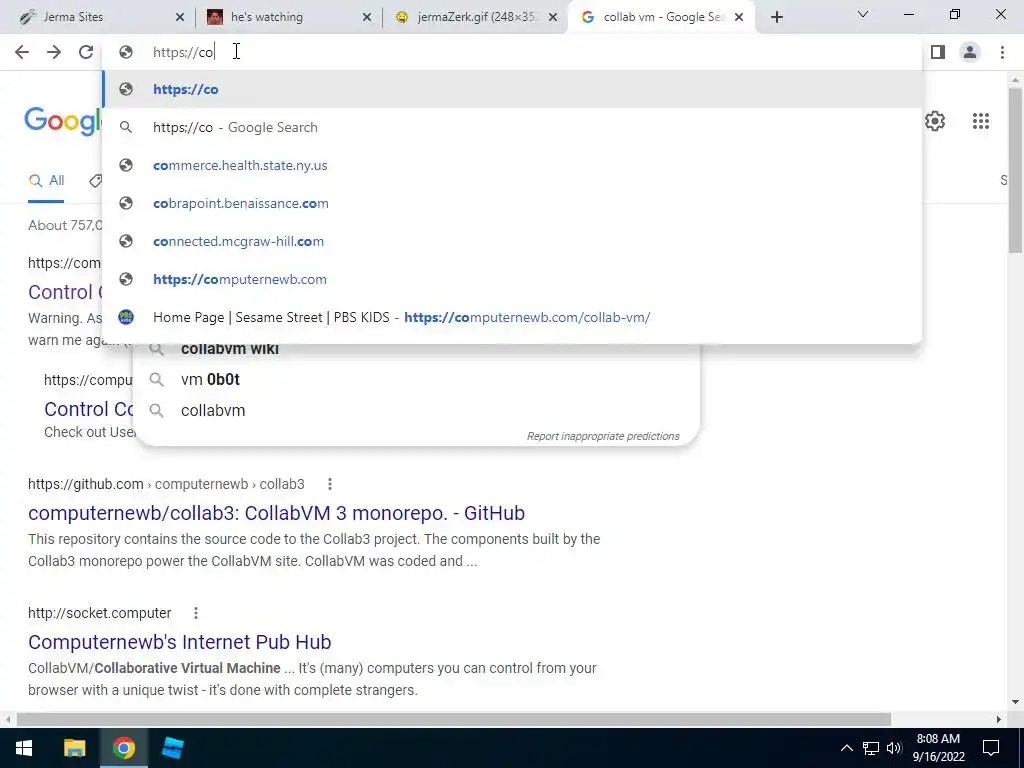Choose collabvm search prediction

coord(213,411)
